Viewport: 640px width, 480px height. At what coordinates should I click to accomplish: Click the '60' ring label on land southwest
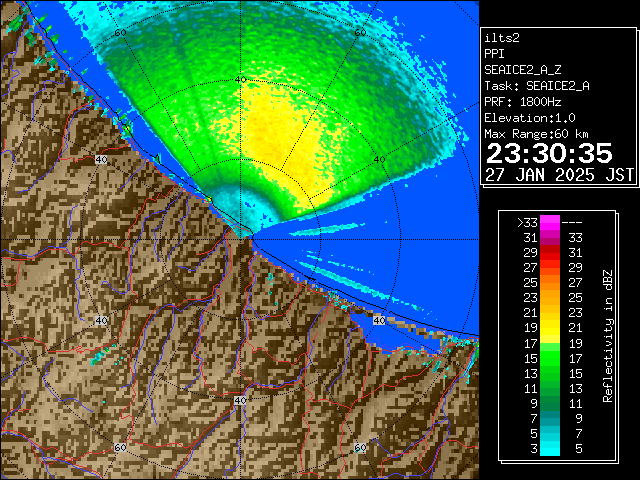(120, 447)
